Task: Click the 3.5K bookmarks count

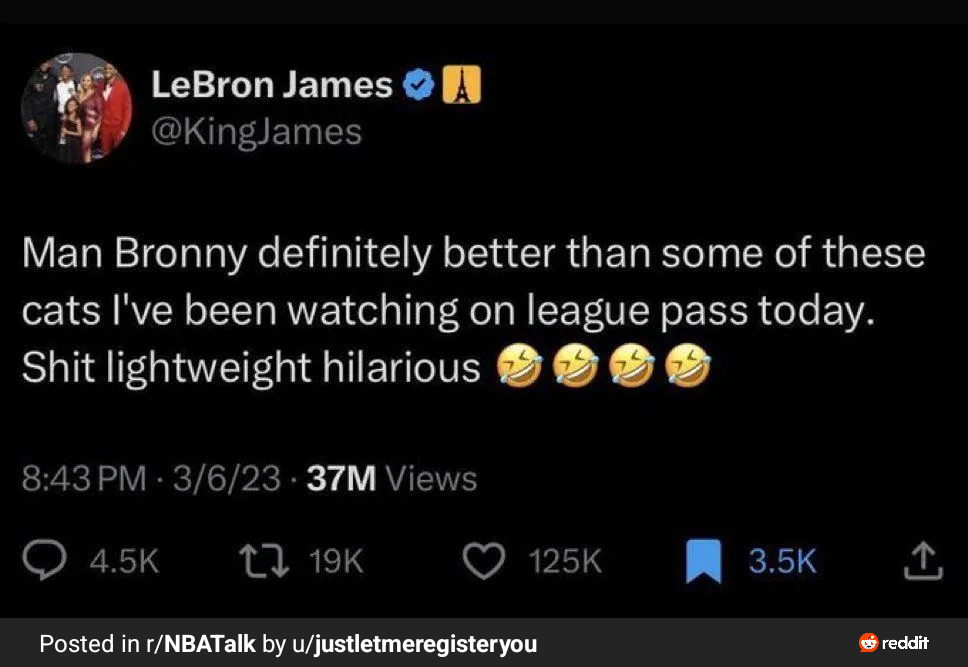Action: [x=782, y=561]
